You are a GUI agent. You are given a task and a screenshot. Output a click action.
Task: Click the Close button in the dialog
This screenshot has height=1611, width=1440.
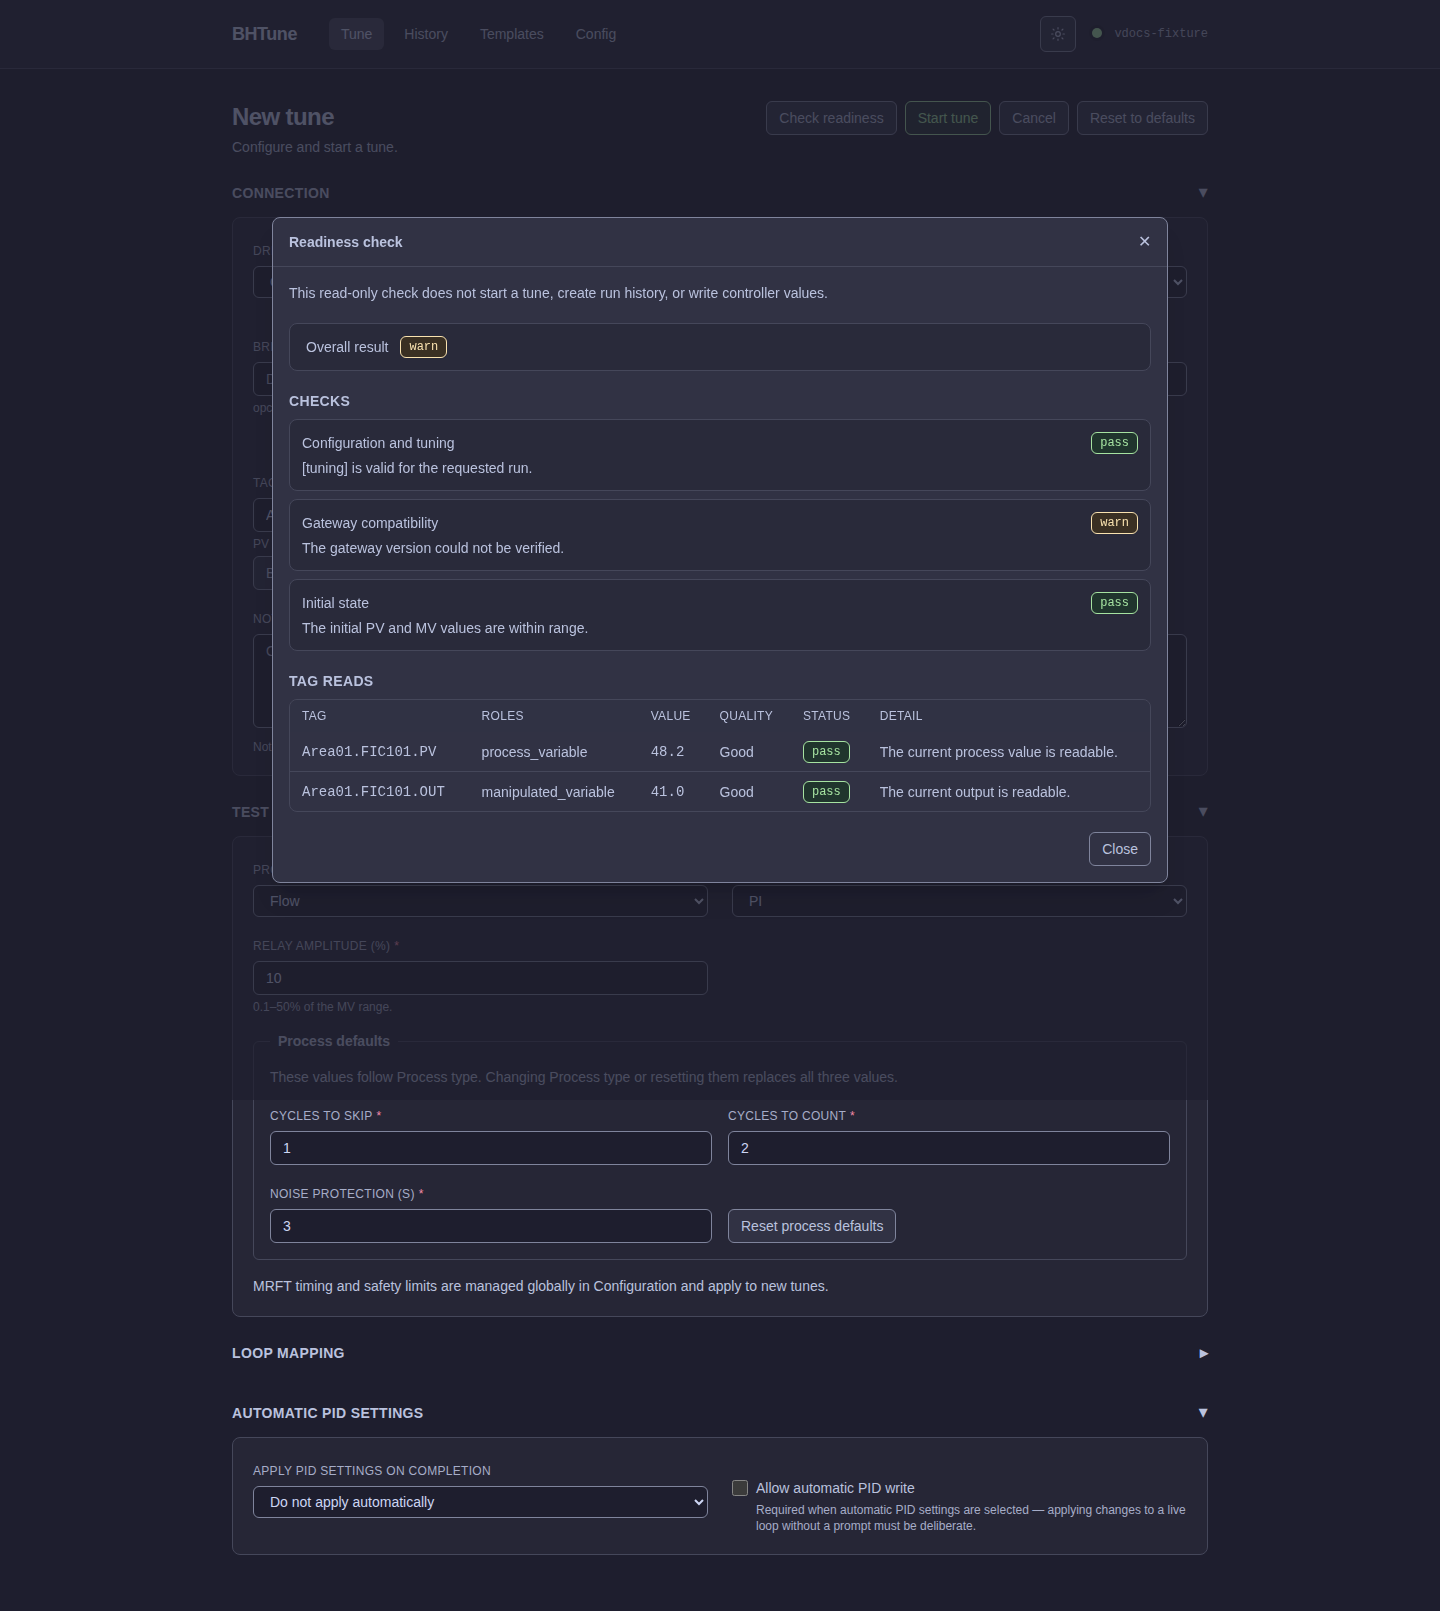tap(1120, 849)
